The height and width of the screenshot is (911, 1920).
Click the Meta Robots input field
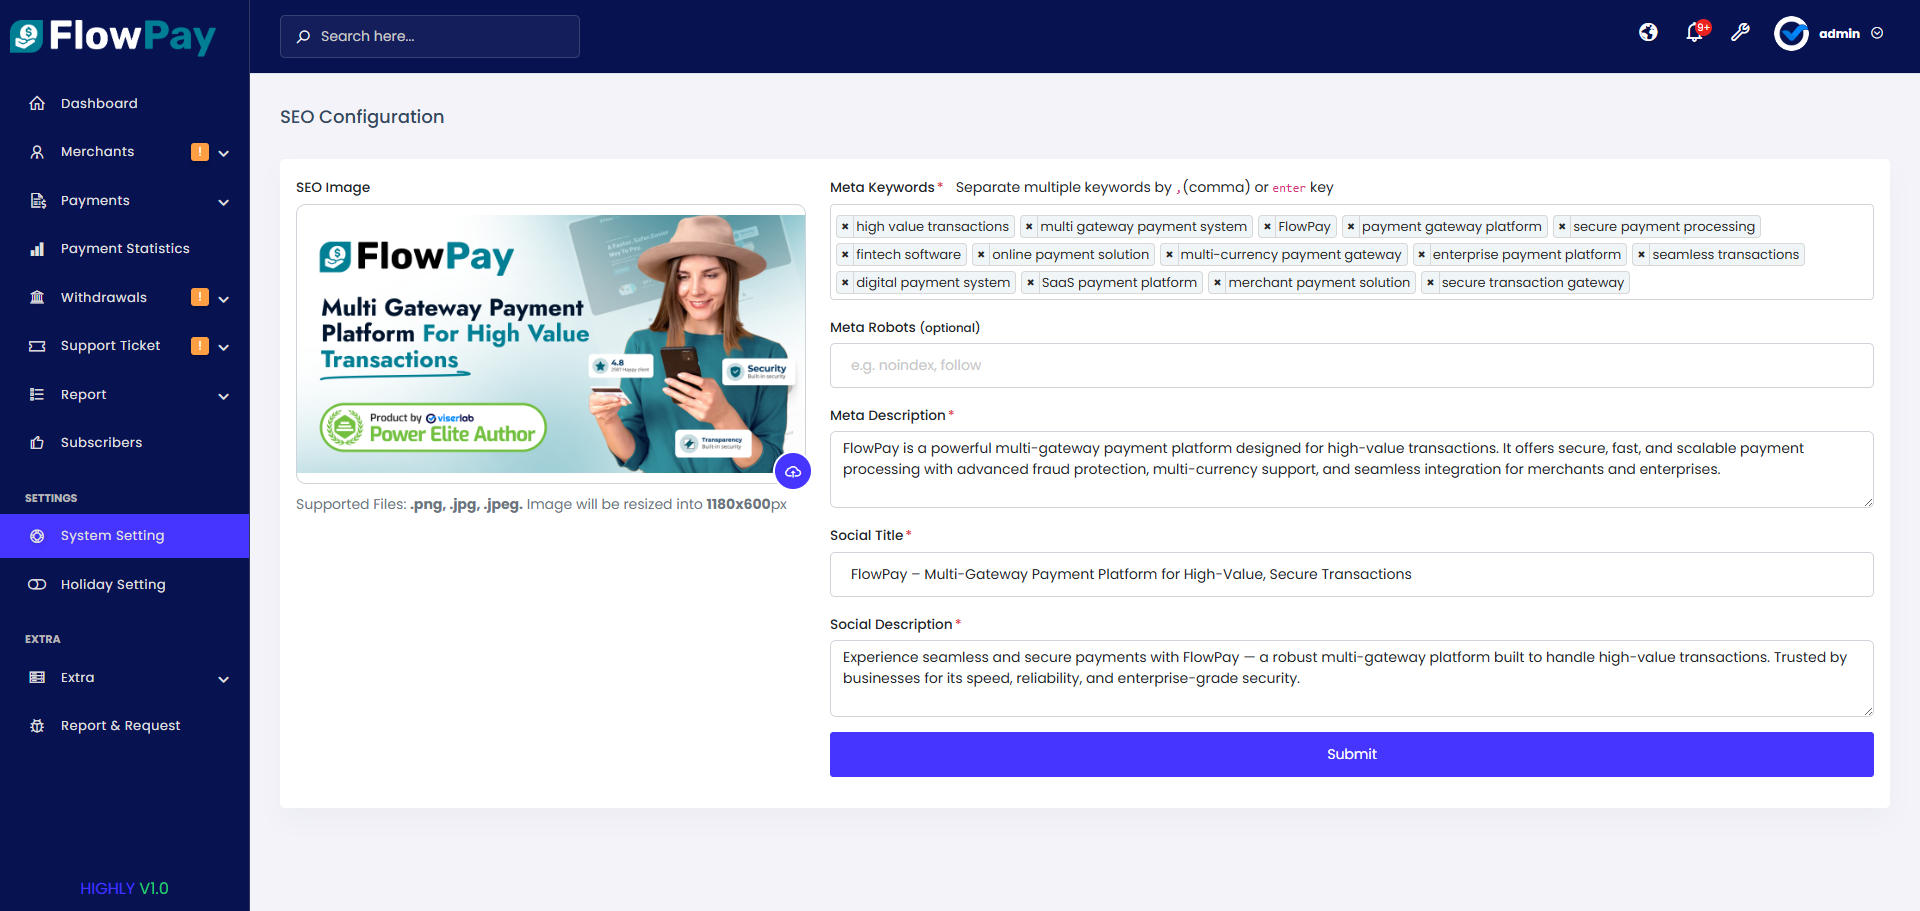coord(1352,366)
